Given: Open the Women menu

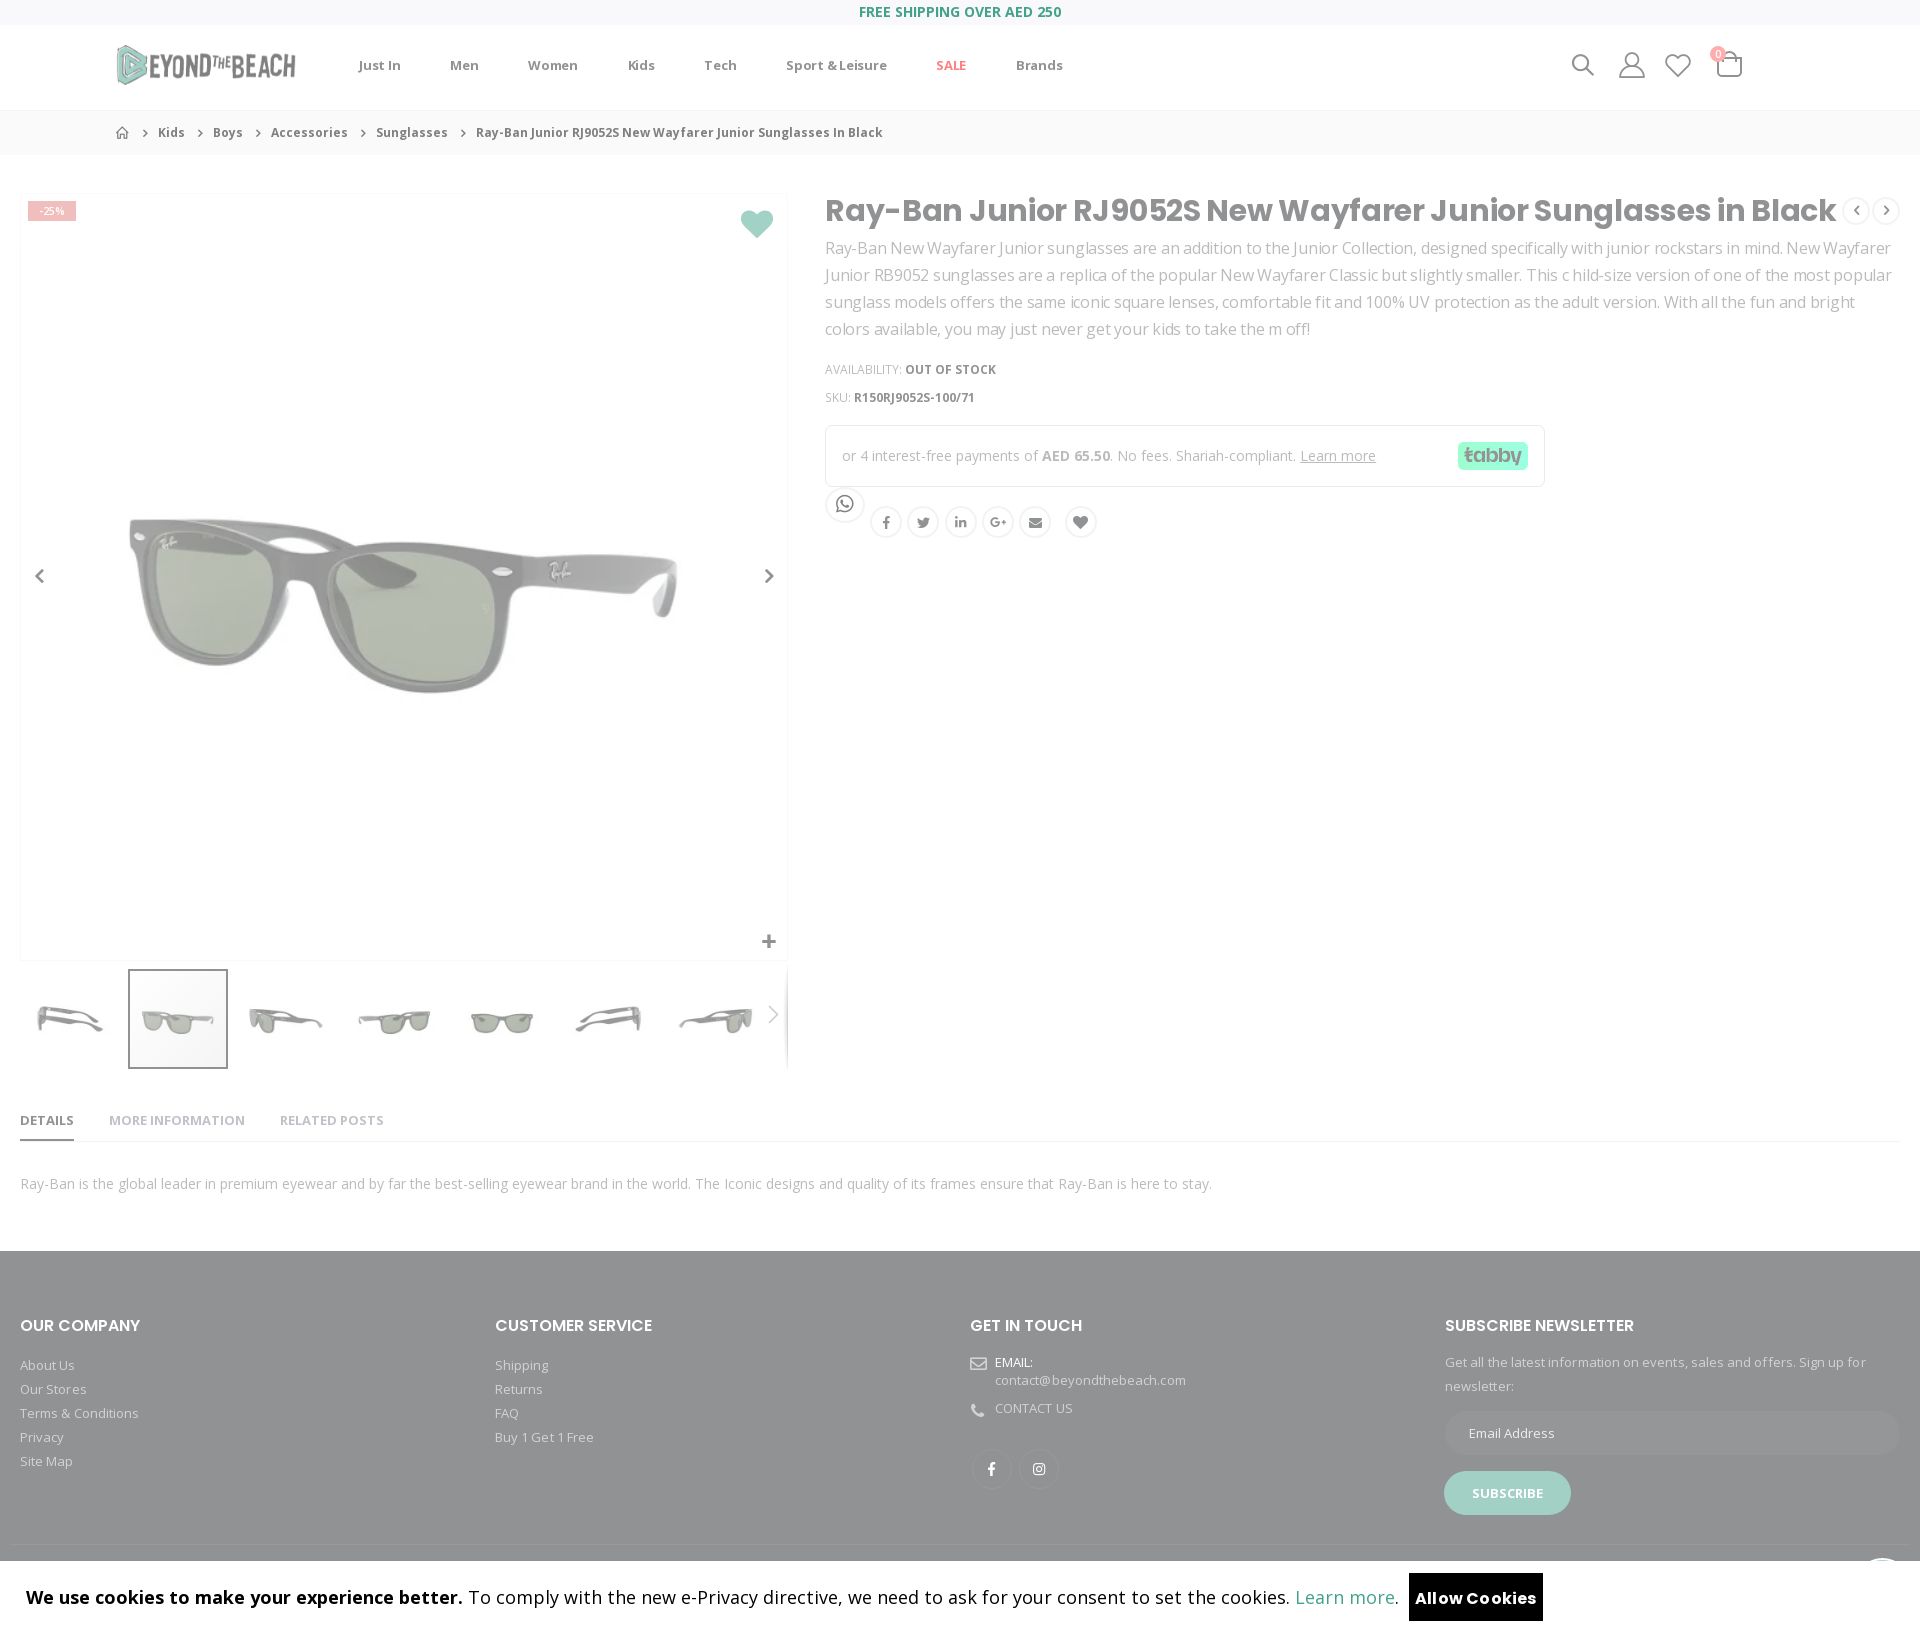Looking at the screenshot, I should pyautogui.click(x=553, y=65).
